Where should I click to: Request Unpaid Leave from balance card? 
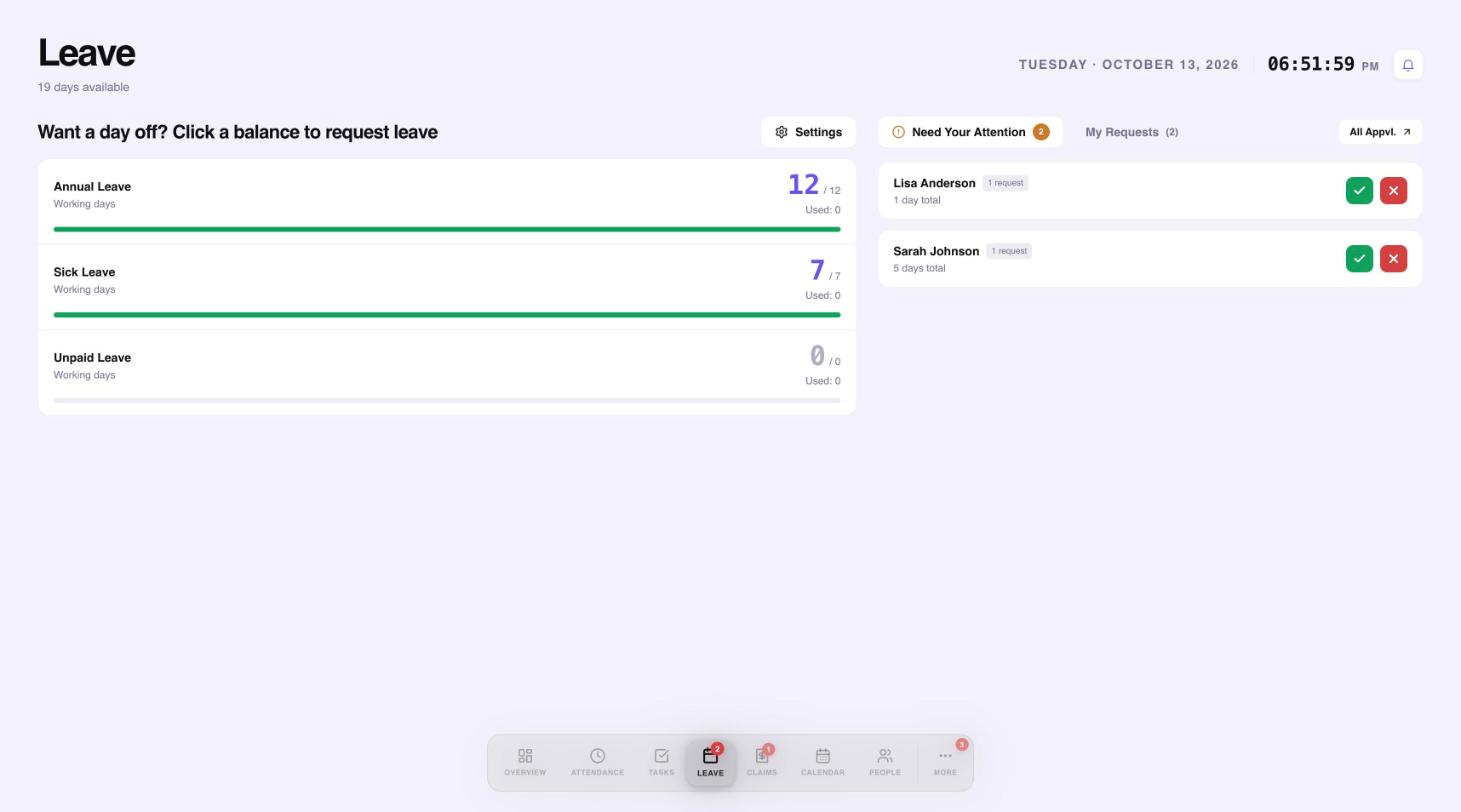click(x=447, y=372)
